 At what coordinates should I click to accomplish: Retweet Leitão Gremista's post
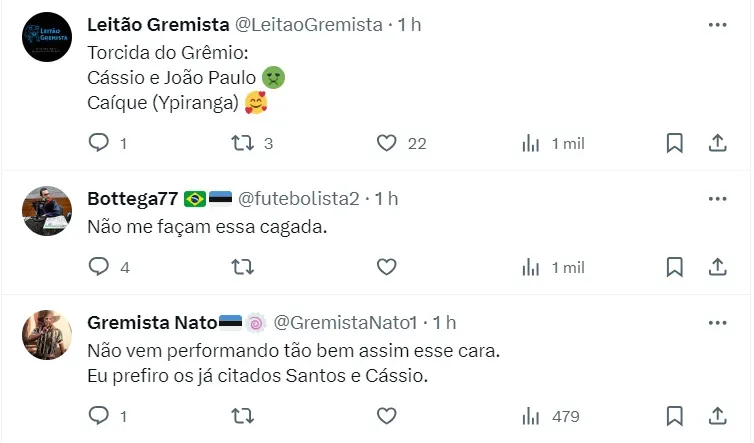coord(242,143)
